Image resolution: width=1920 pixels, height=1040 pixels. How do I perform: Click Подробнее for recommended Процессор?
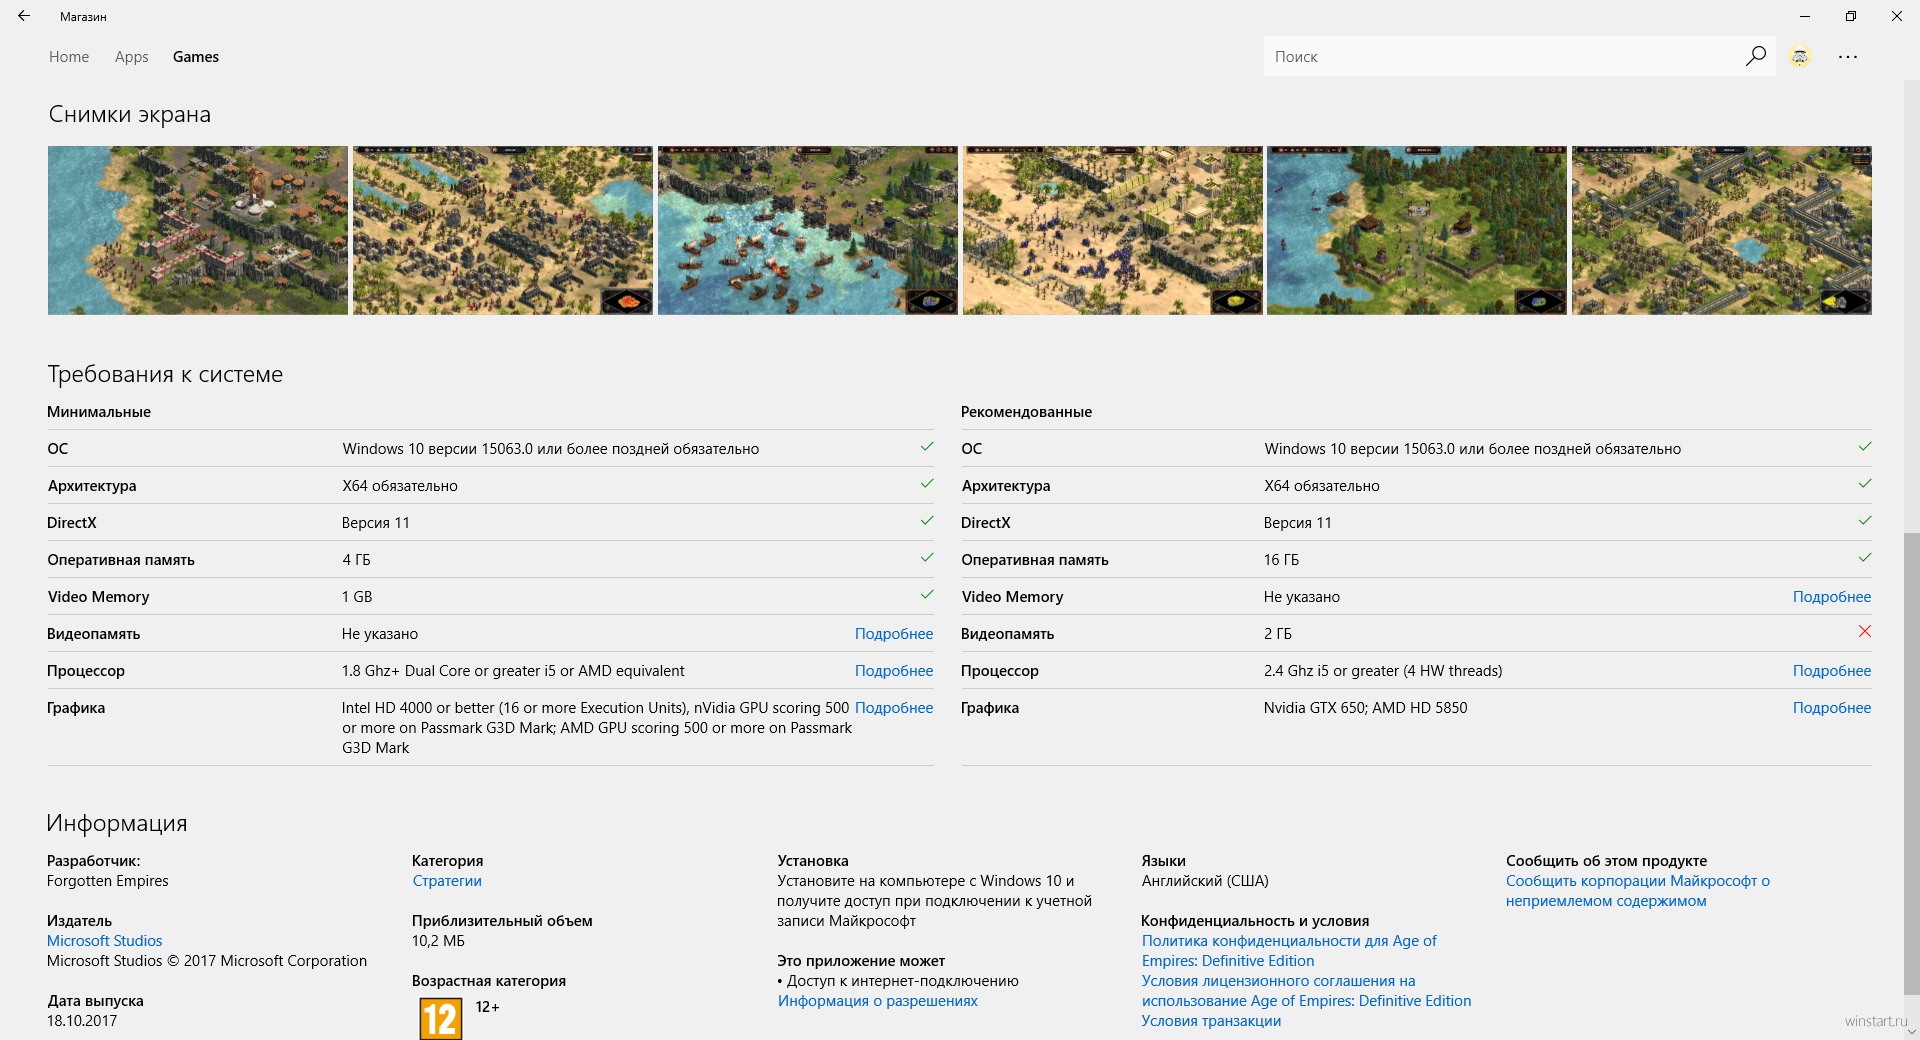pyautogui.click(x=1832, y=671)
